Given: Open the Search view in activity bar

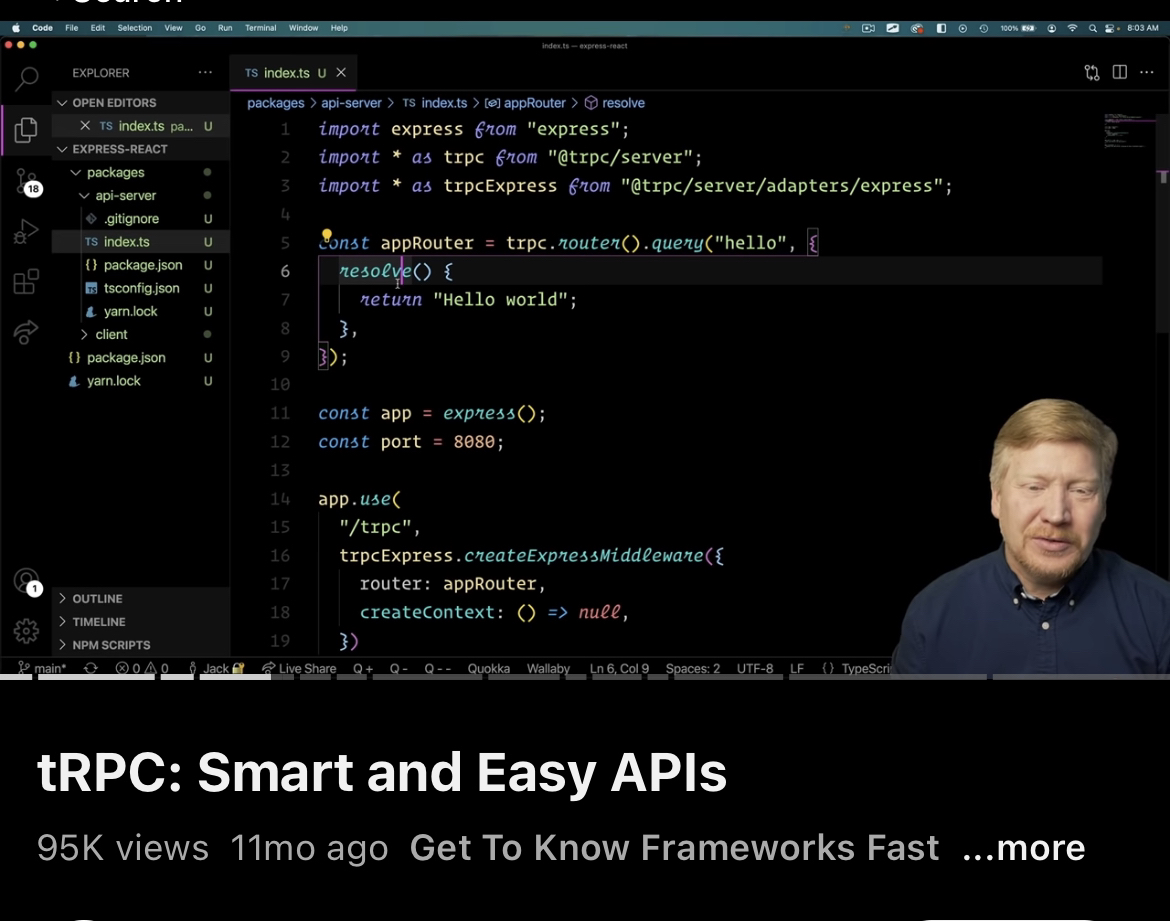Looking at the screenshot, I should click(x=27, y=78).
